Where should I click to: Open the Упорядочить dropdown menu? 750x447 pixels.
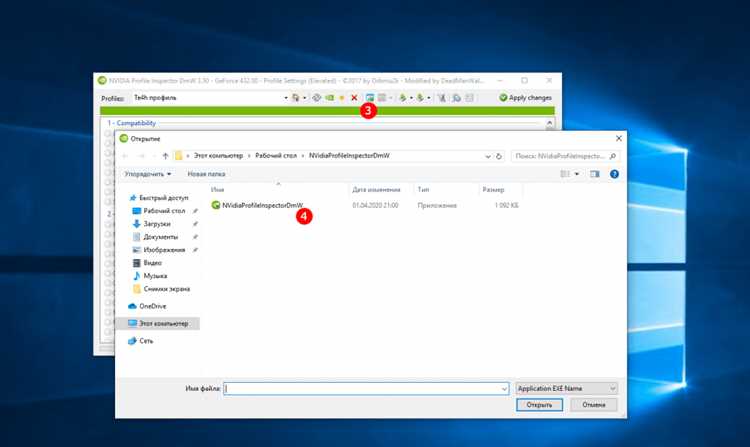point(148,174)
